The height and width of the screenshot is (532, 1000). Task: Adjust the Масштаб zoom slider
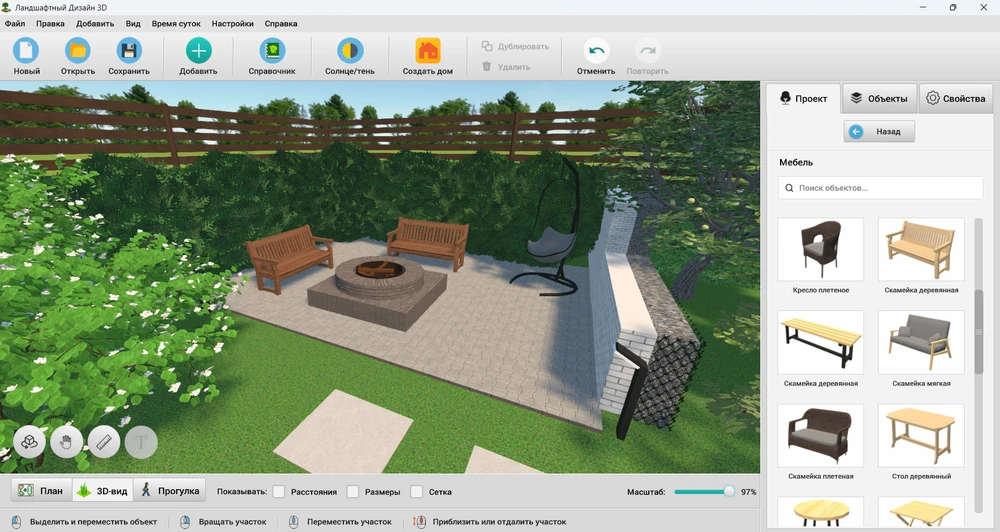728,492
